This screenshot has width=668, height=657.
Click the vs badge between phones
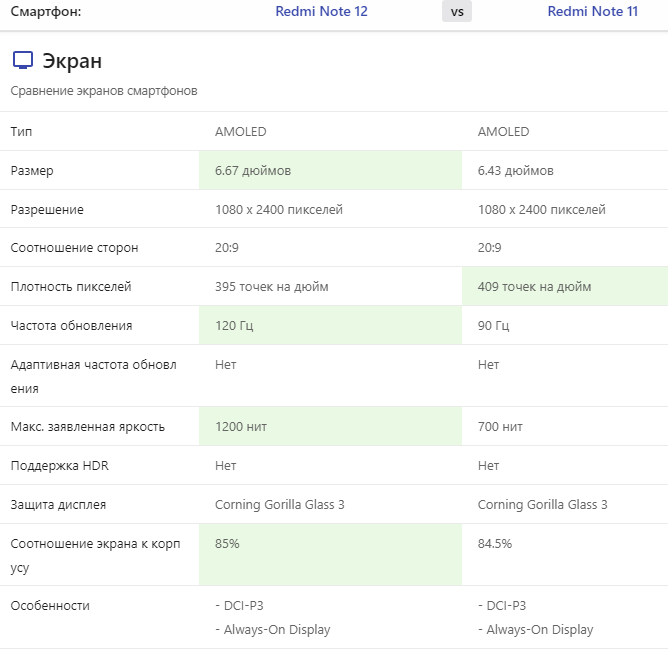pos(457,12)
